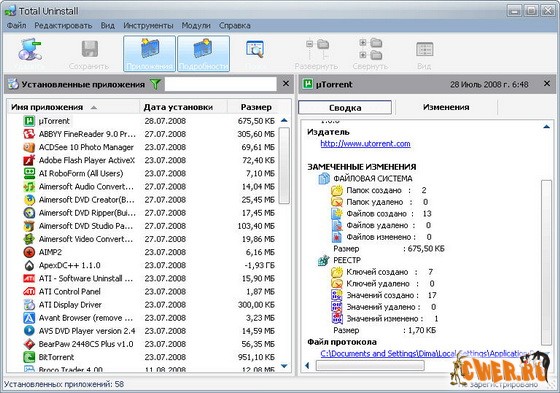Click the details pane horizontal scrollbar
The width and height of the screenshot is (560, 393).
click(x=370, y=365)
